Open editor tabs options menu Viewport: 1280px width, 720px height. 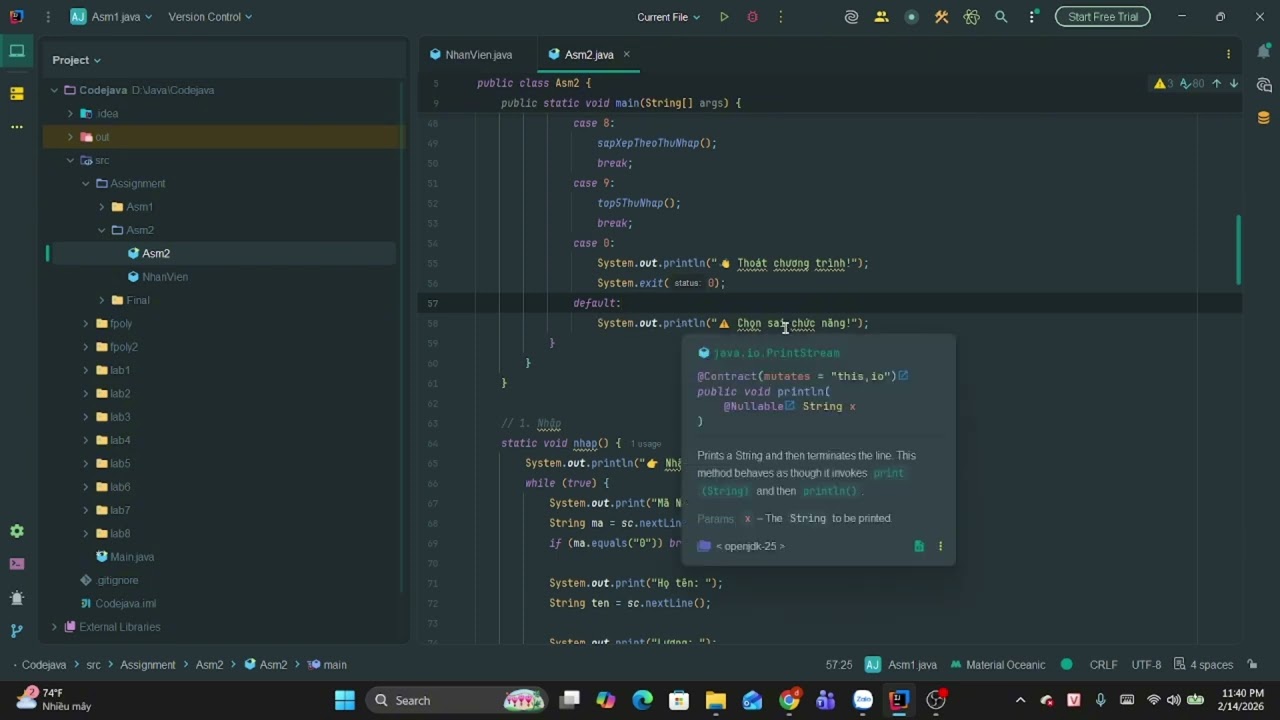[1228, 54]
